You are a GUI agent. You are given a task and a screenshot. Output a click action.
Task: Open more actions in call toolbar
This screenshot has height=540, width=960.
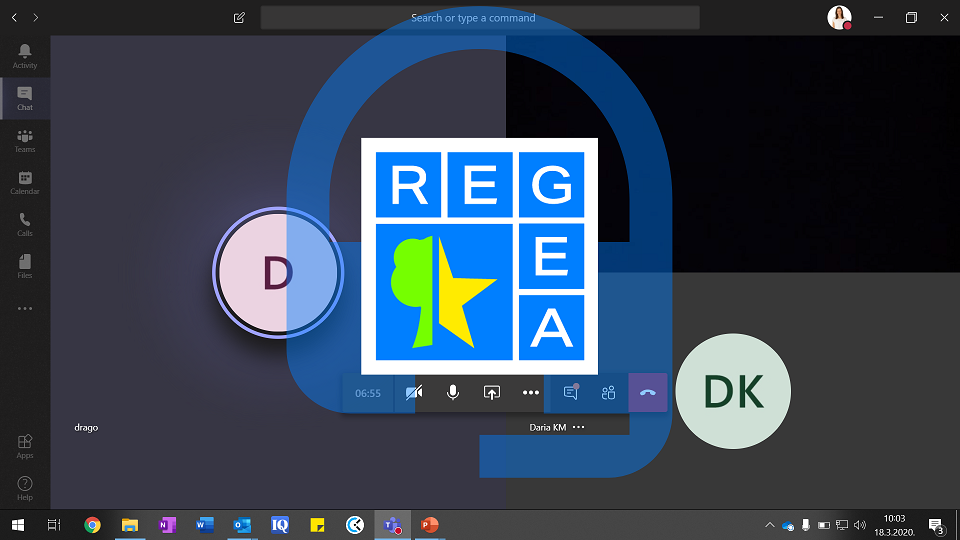[531, 392]
